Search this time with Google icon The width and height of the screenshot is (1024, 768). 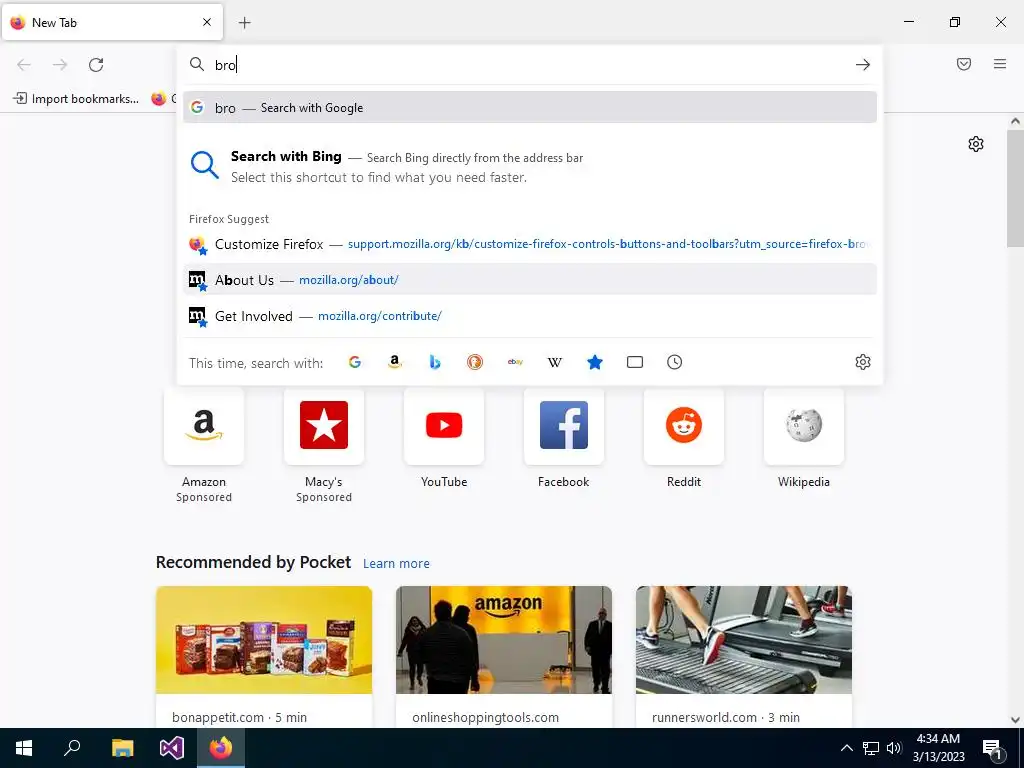[355, 362]
